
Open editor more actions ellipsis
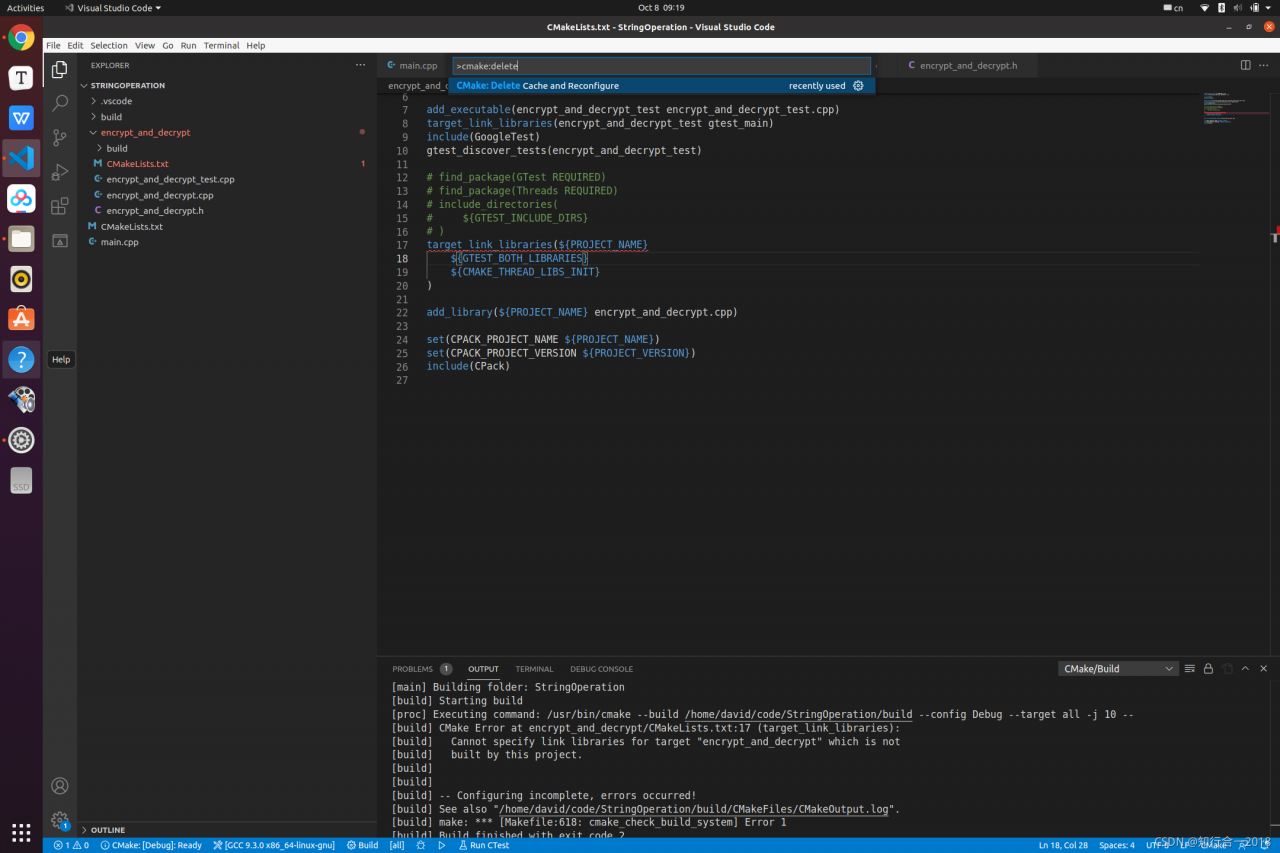click(x=1264, y=65)
